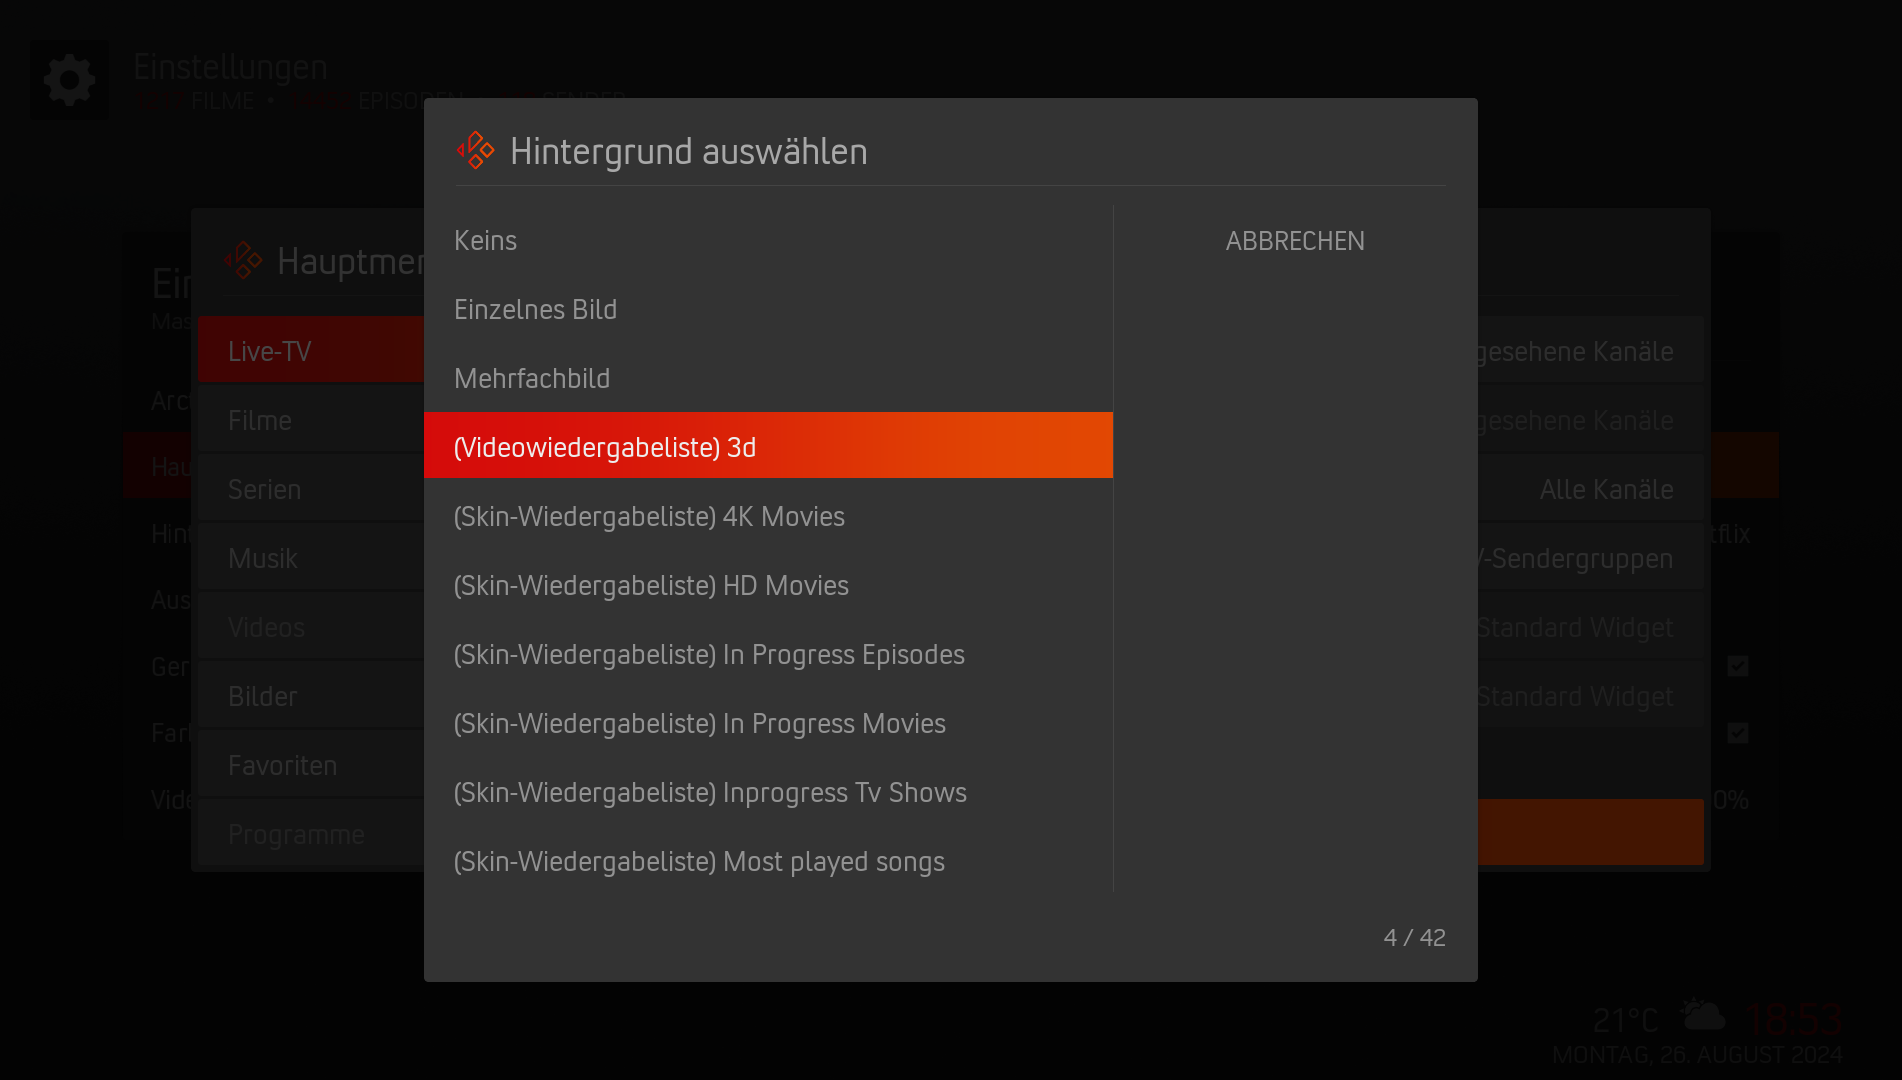Screen dimensions: 1902x1080
Task: Click the cloud weather icon near temperature
Action: click(x=1703, y=1017)
